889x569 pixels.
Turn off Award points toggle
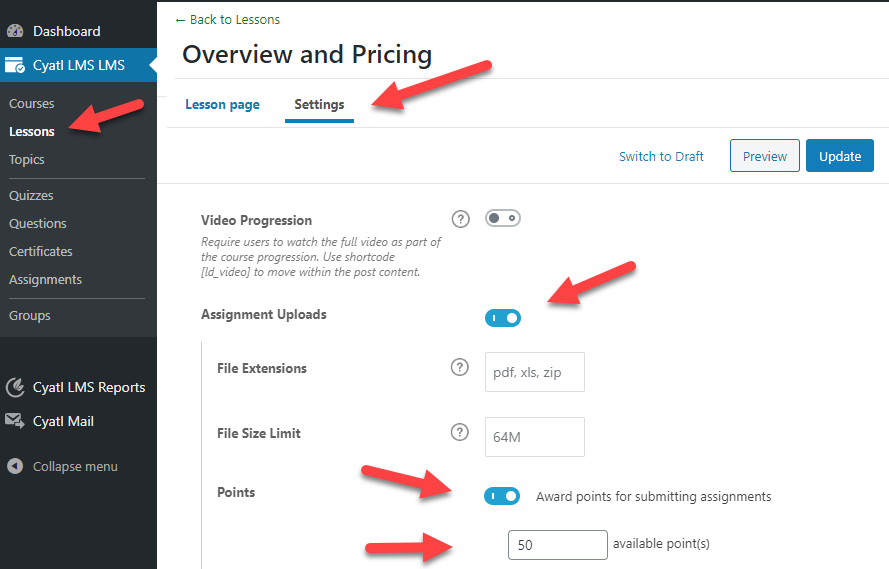point(502,496)
